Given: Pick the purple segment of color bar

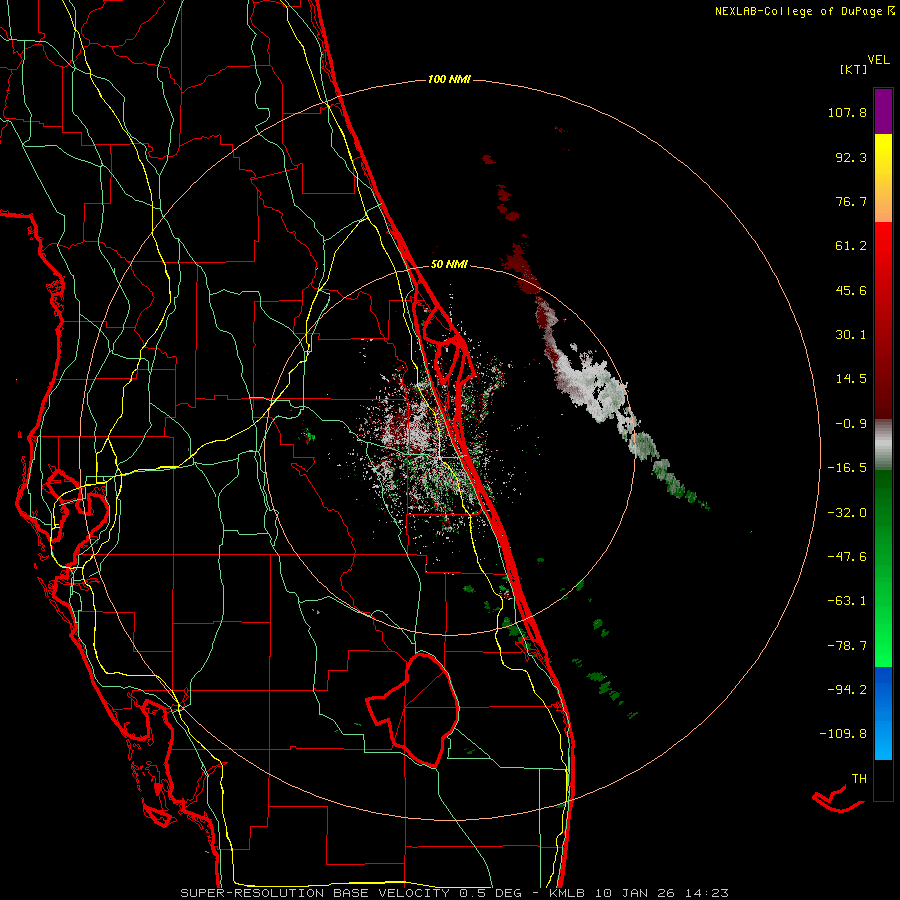Looking at the screenshot, I should pyautogui.click(x=883, y=111).
